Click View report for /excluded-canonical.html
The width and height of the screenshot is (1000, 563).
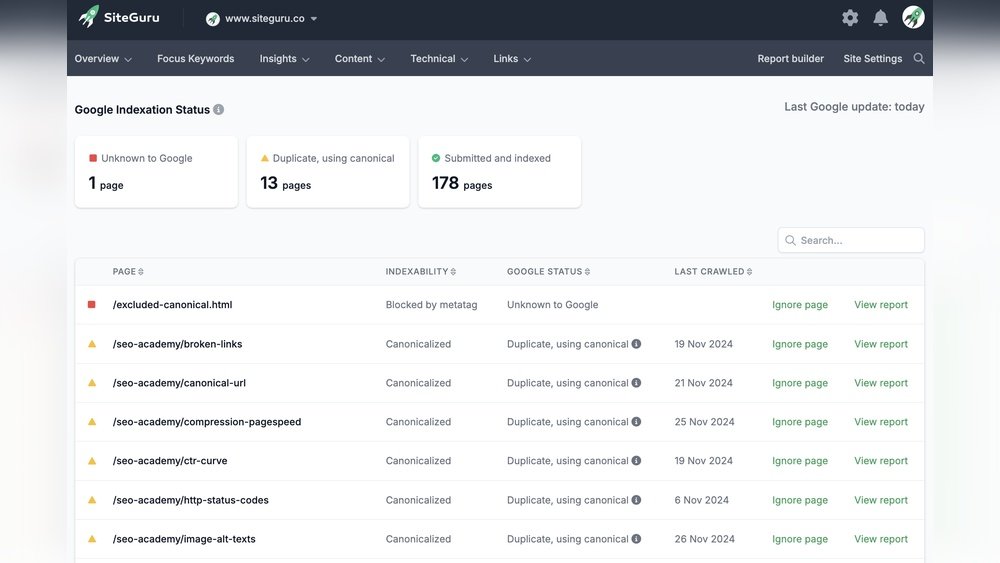(x=880, y=305)
